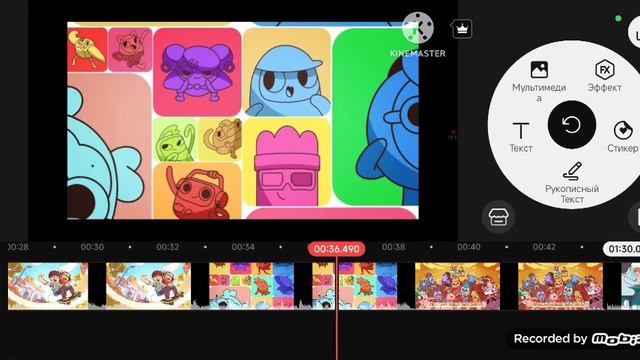The image size is (640, 360).
Task: Tap the 00:30 ruler mark
Action: (92, 247)
